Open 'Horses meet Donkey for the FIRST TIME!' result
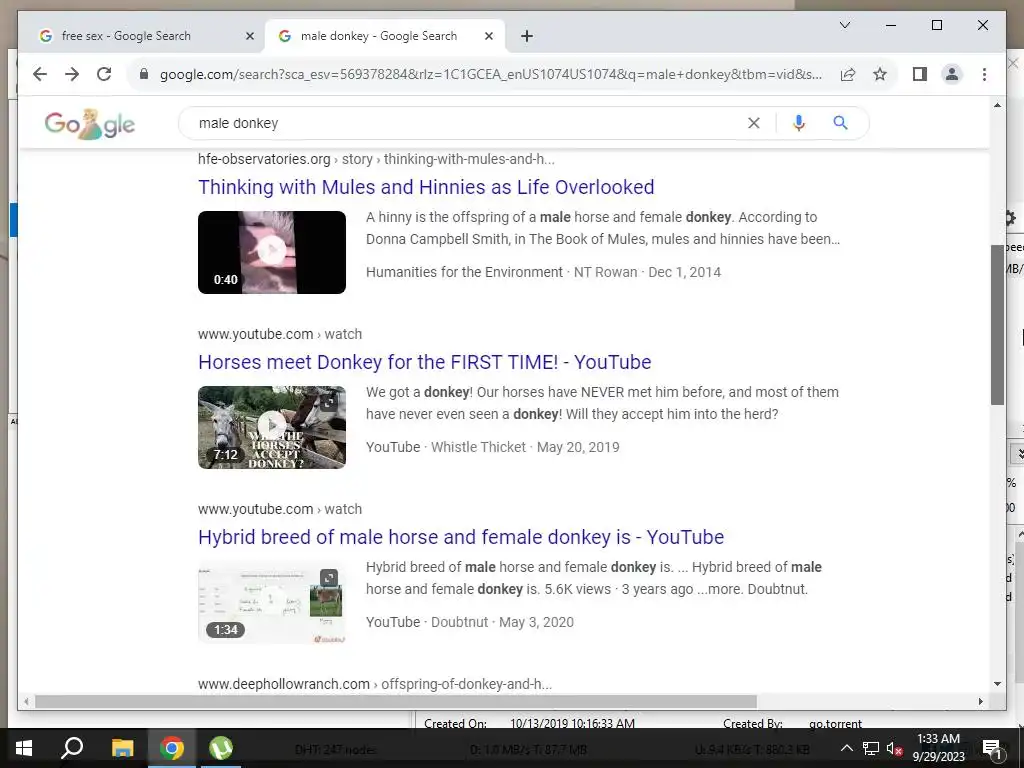1024x768 pixels. [424, 362]
